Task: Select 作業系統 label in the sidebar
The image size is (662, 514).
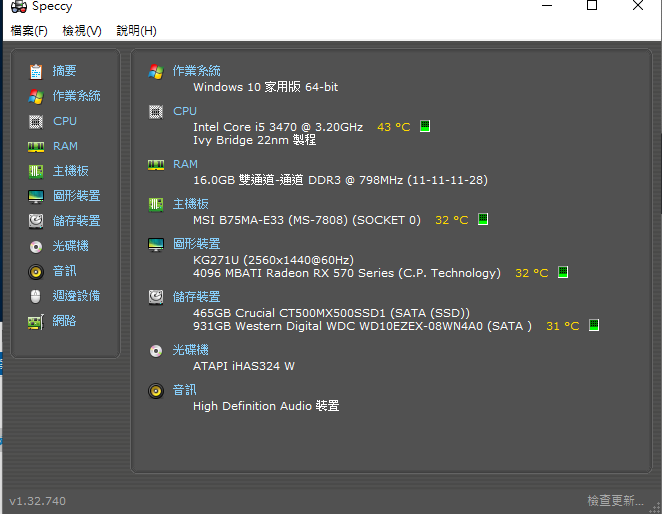Action: pyautogui.click(x=76, y=96)
